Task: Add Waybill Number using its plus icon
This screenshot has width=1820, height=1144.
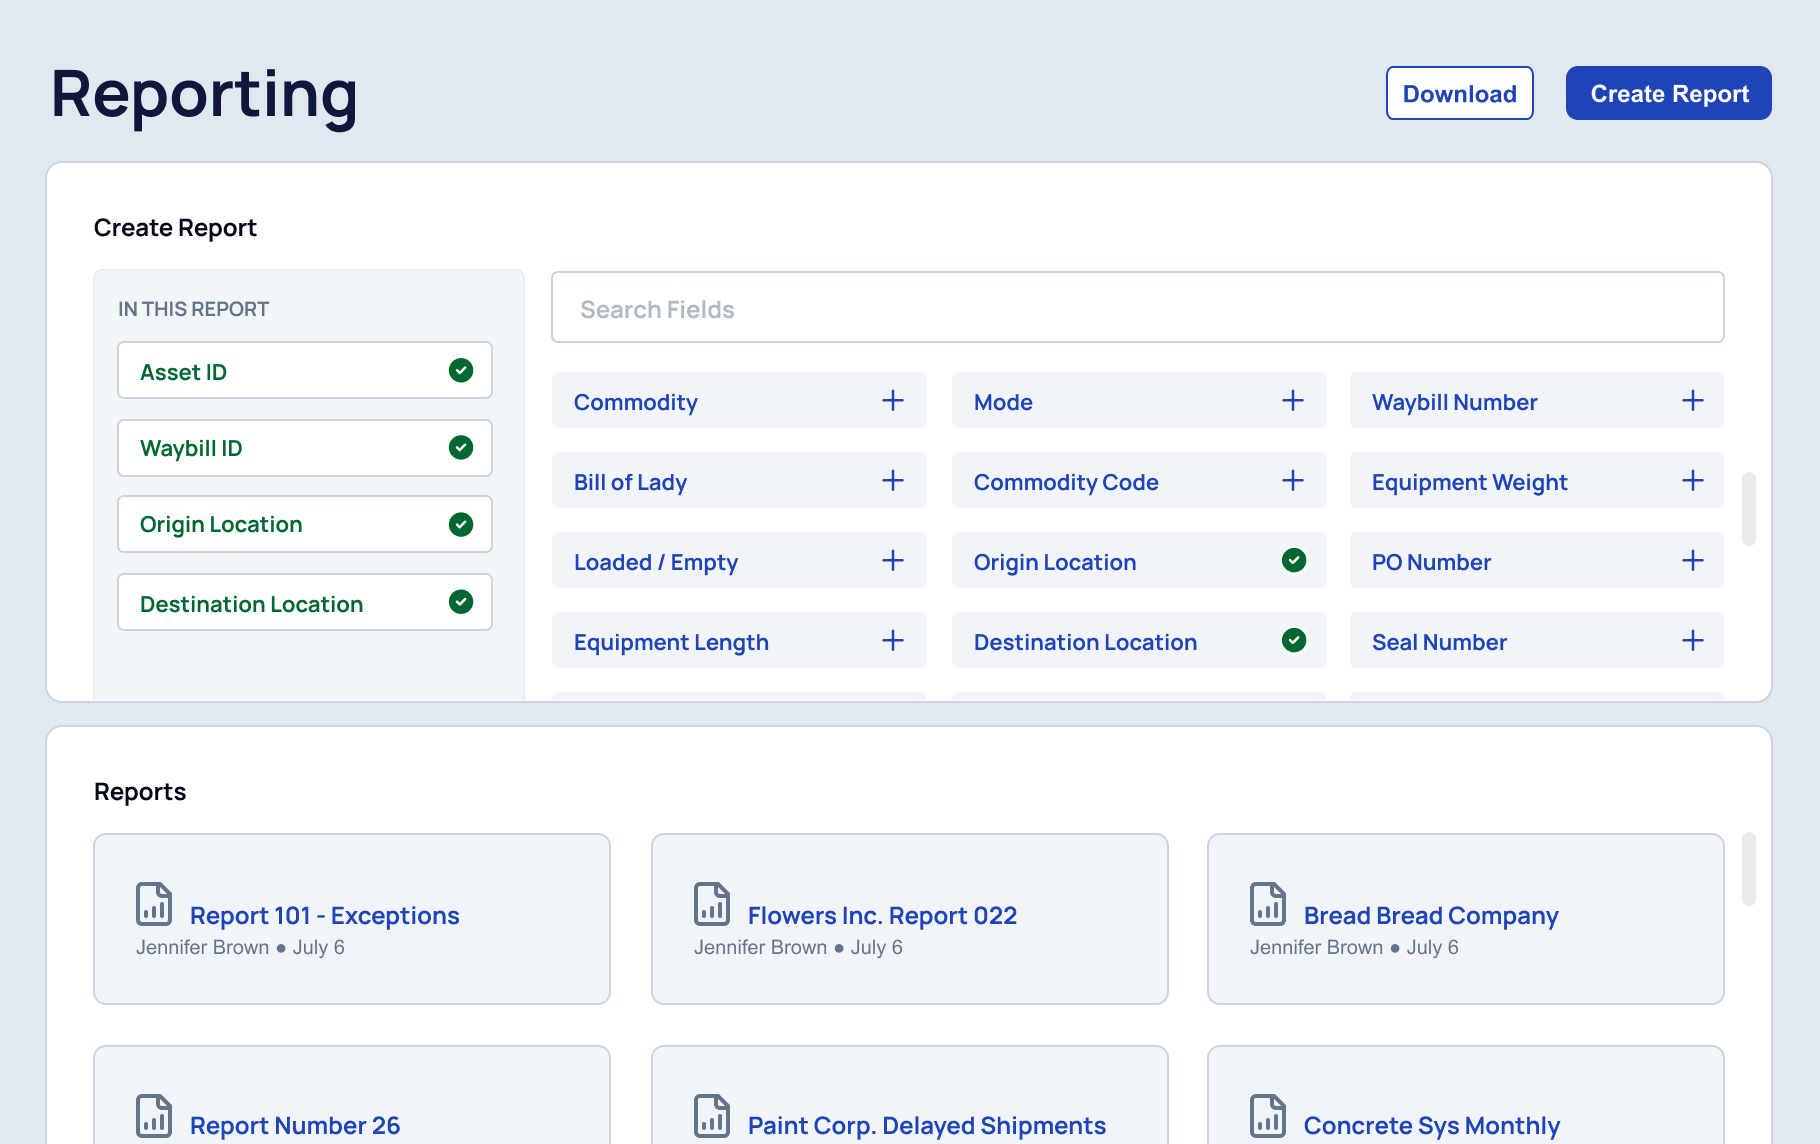Action: (1693, 401)
